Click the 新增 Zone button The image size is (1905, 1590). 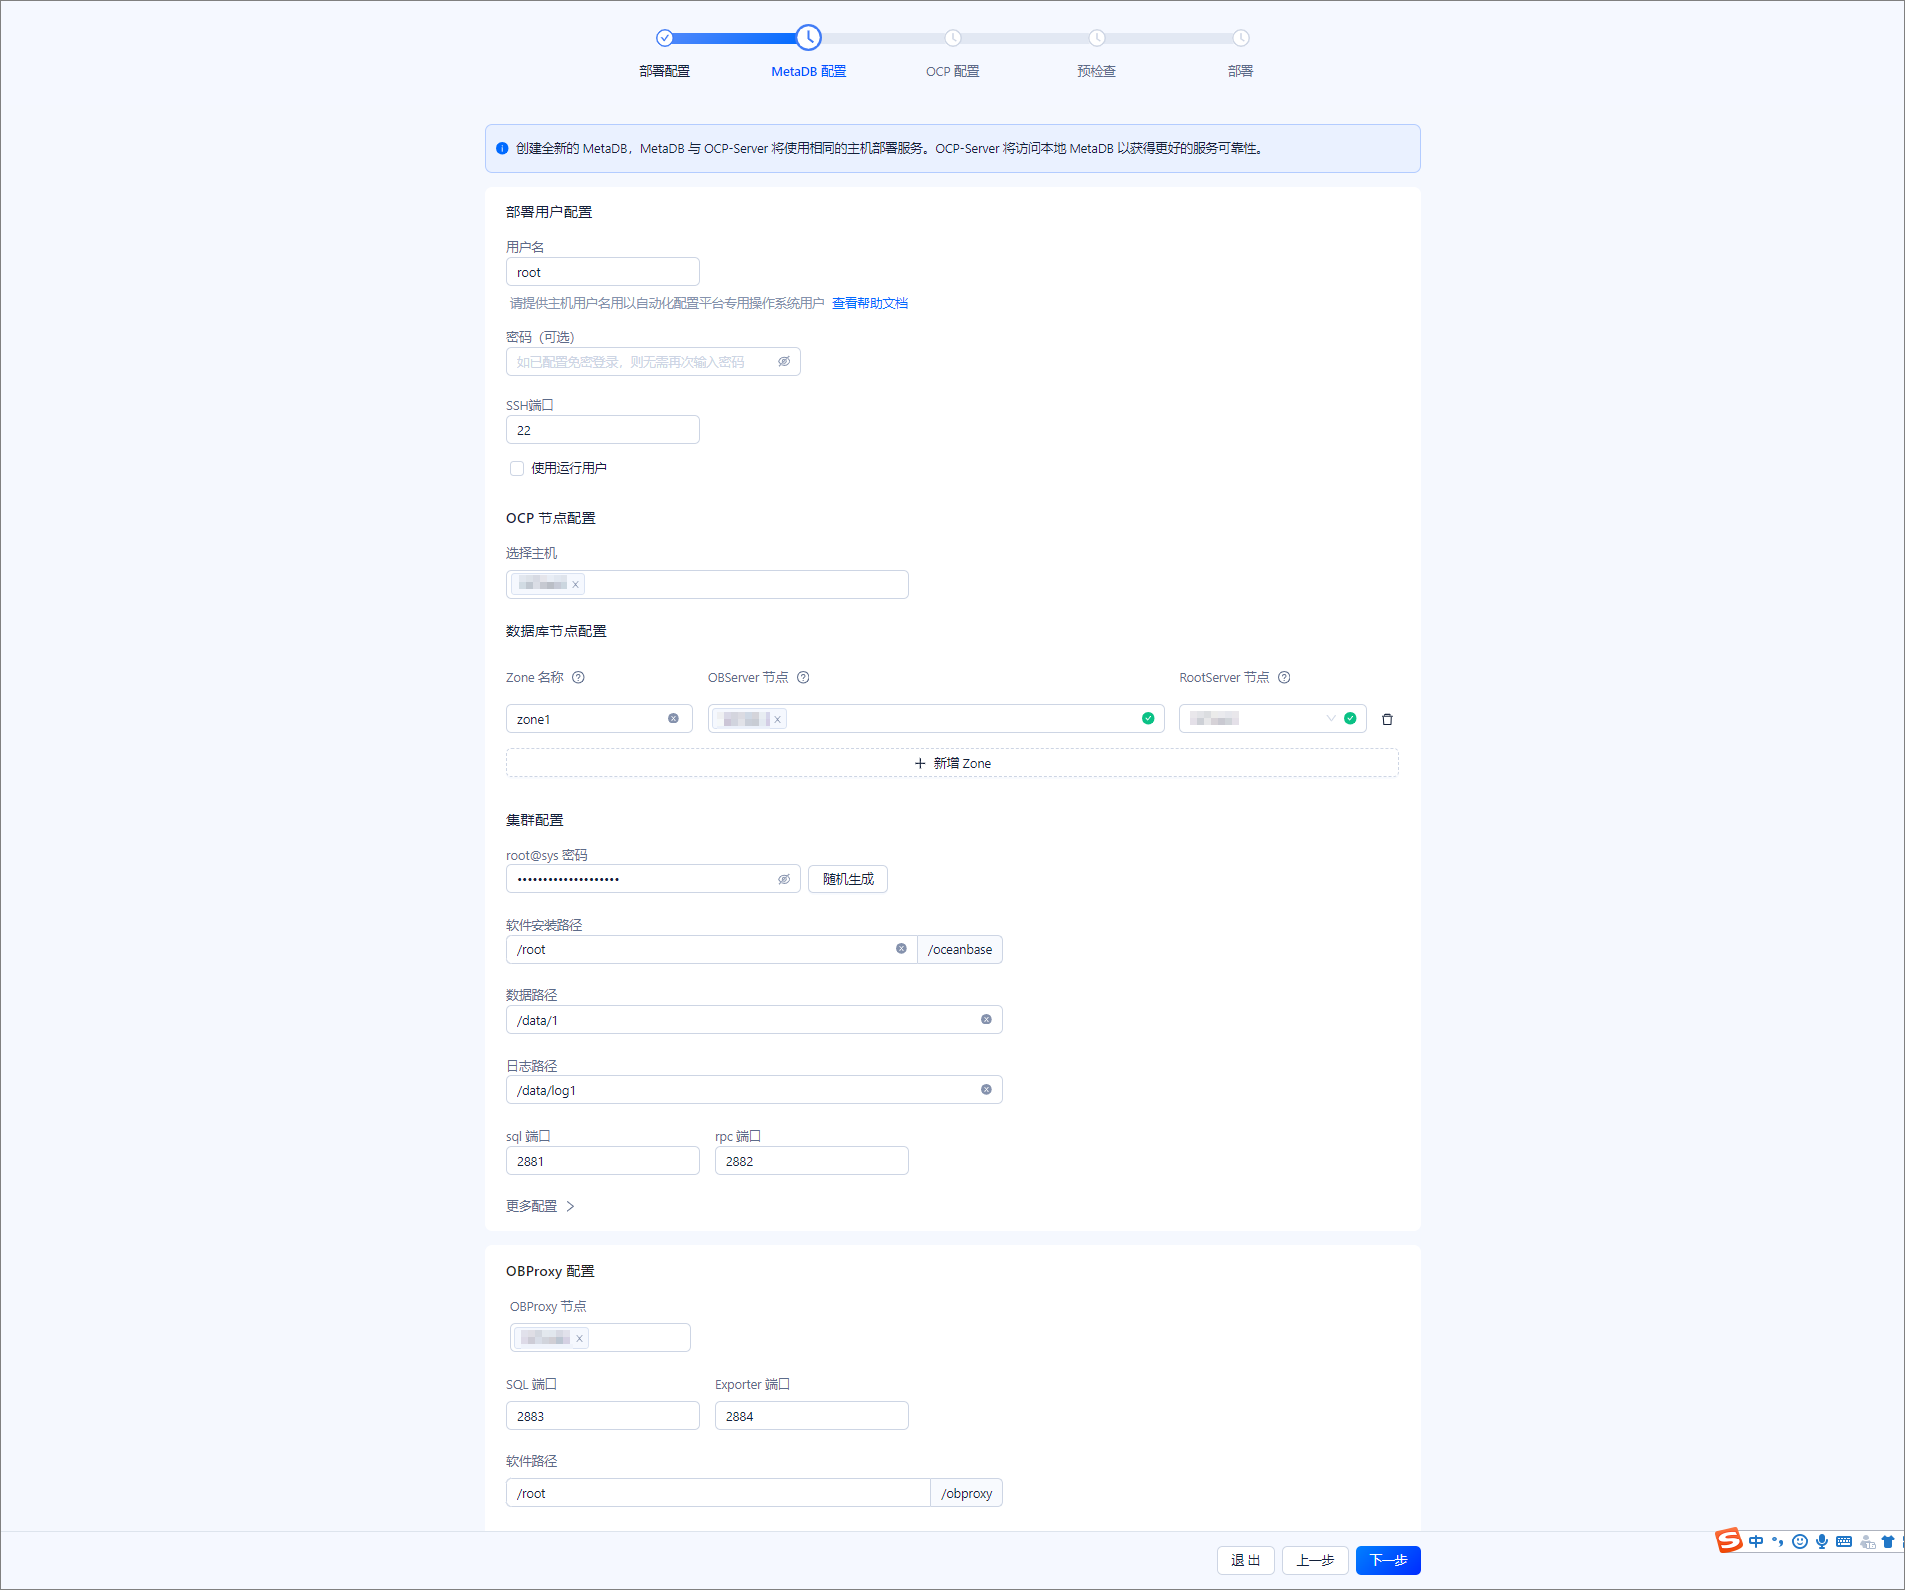tap(952, 763)
